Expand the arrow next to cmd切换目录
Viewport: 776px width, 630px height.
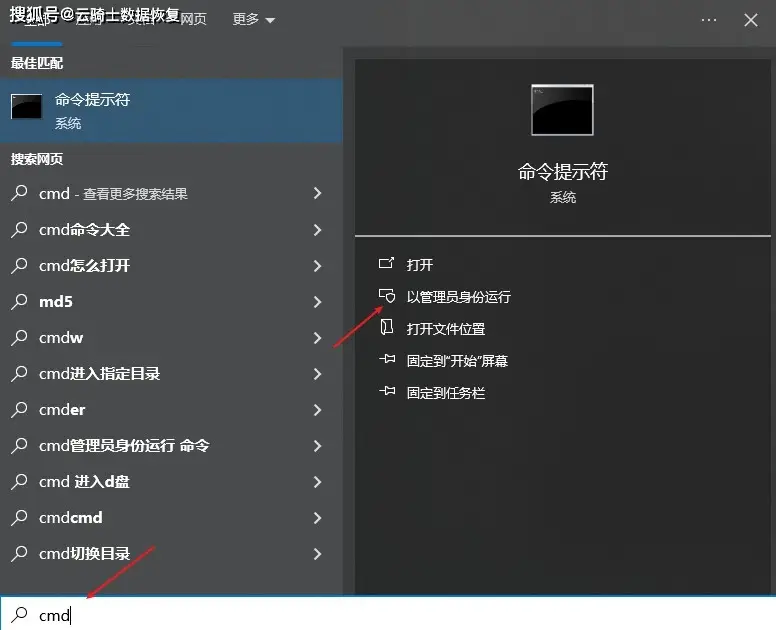(x=318, y=554)
